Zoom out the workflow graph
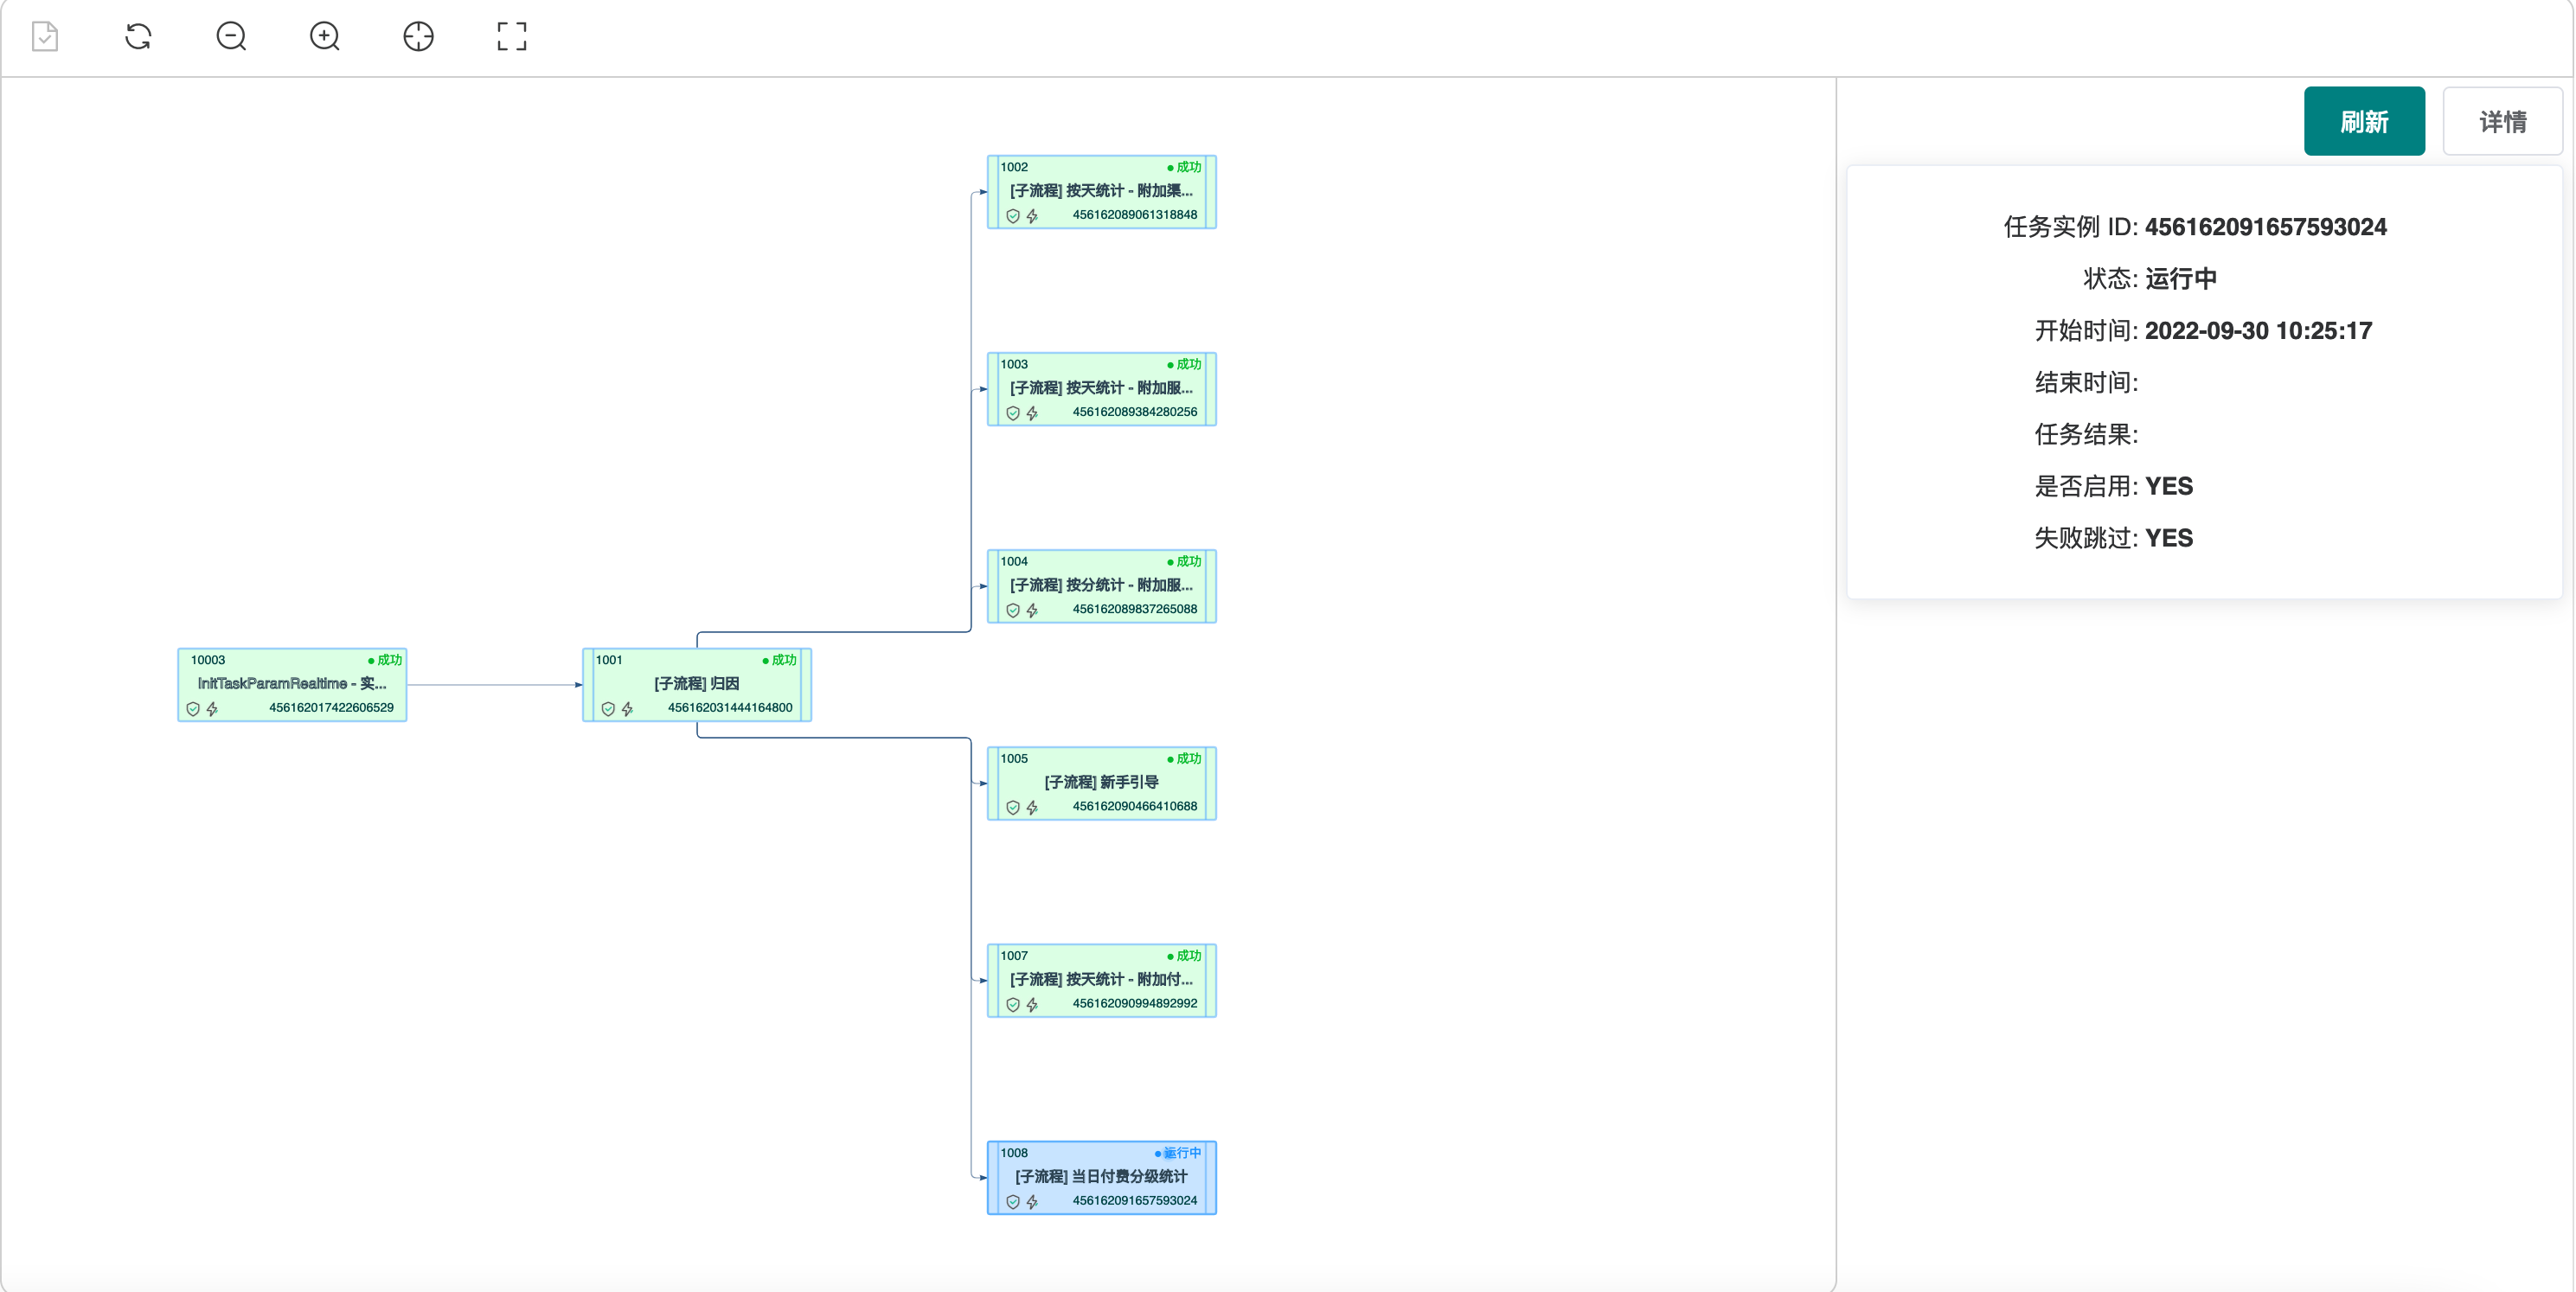The image size is (2576, 1292). tap(231, 37)
